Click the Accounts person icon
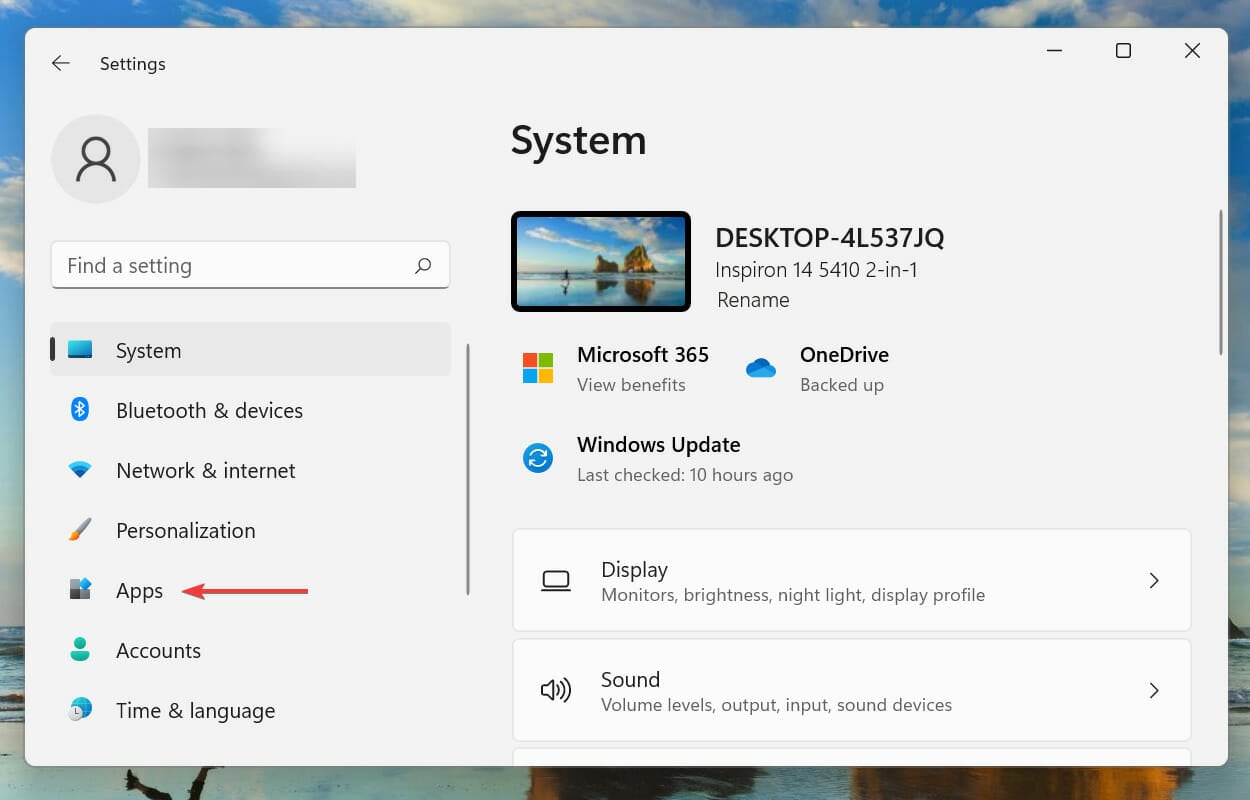 coord(80,650)
